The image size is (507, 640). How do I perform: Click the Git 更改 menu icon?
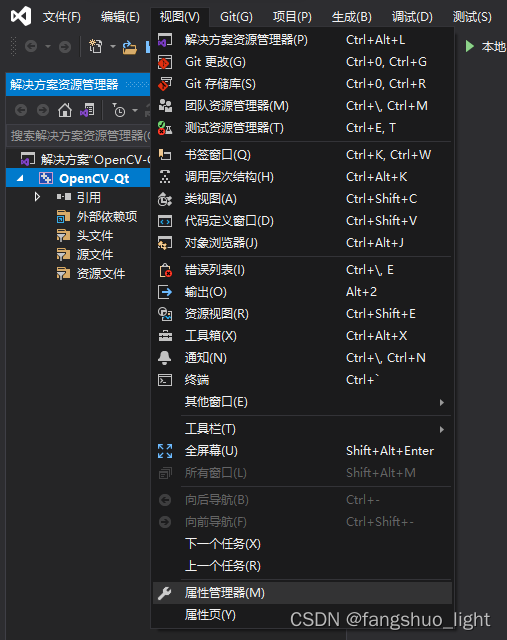pos(165,62)
